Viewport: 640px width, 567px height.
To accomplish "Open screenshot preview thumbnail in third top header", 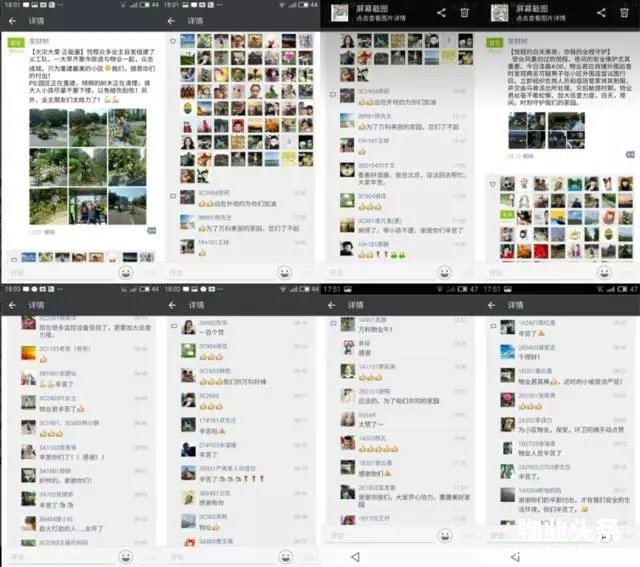I will tap(339, 13).
